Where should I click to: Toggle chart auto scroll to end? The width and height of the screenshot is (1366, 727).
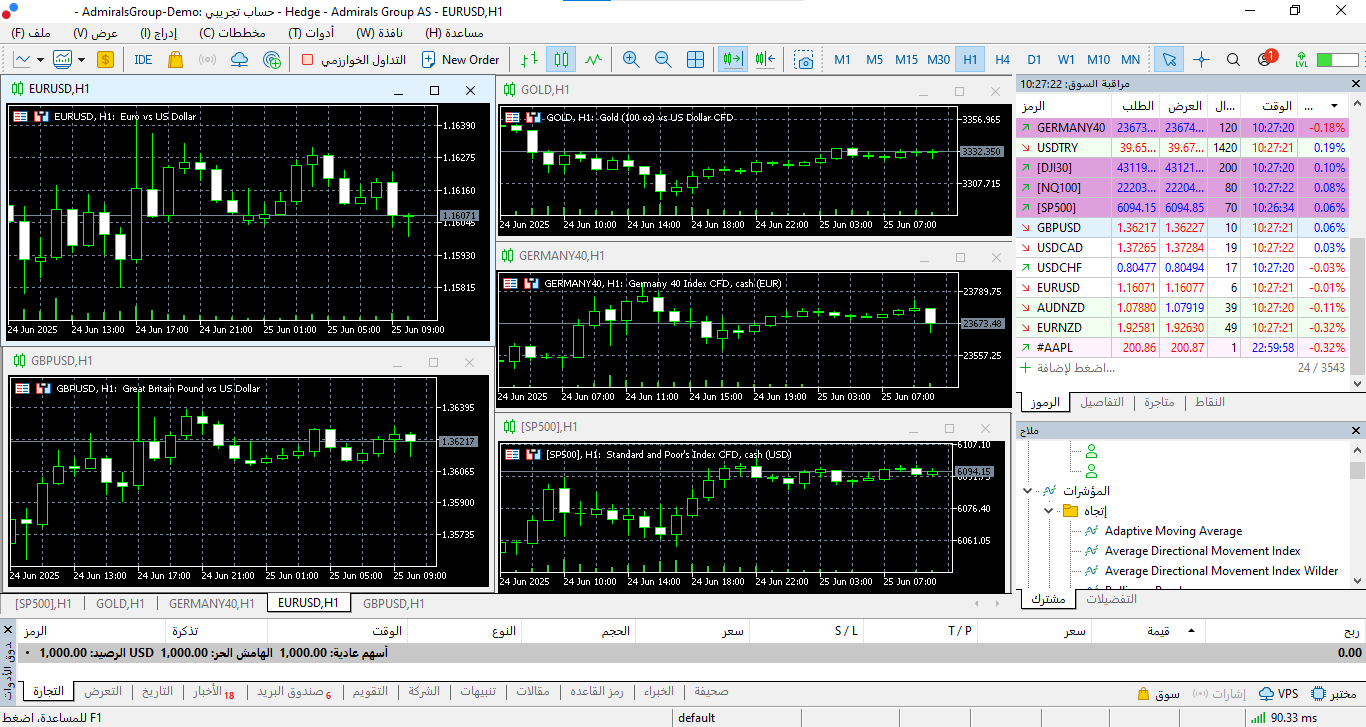[x=732, y=60]
